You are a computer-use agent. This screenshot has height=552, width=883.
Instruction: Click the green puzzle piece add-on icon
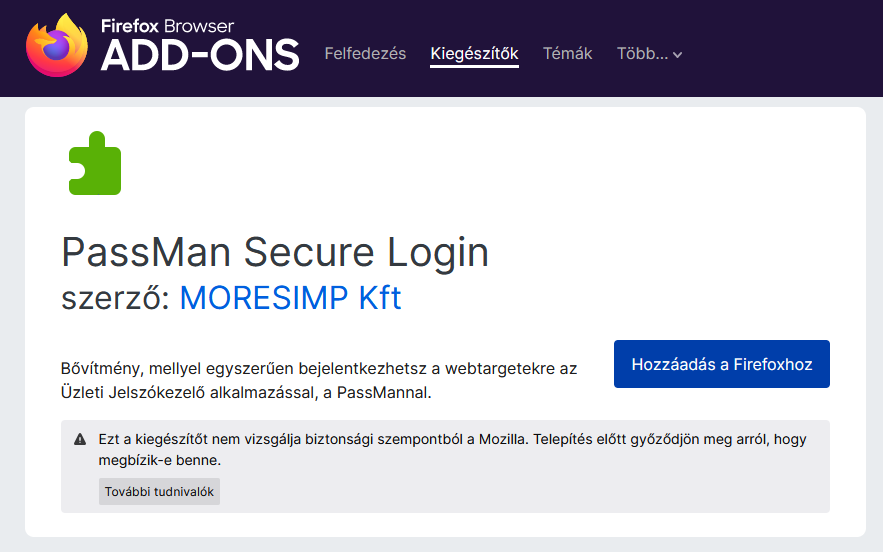[95, 163]
